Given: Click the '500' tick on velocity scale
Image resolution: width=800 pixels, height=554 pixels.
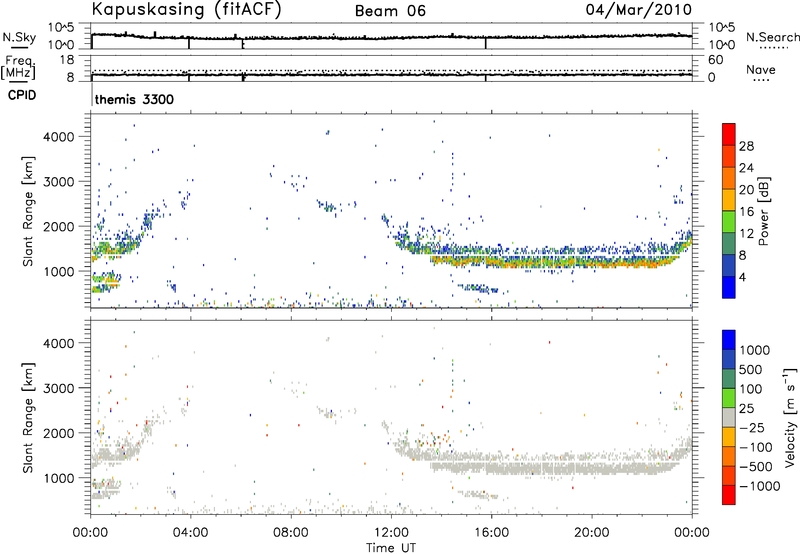Looking at the screenshot, I should point(753,369).
